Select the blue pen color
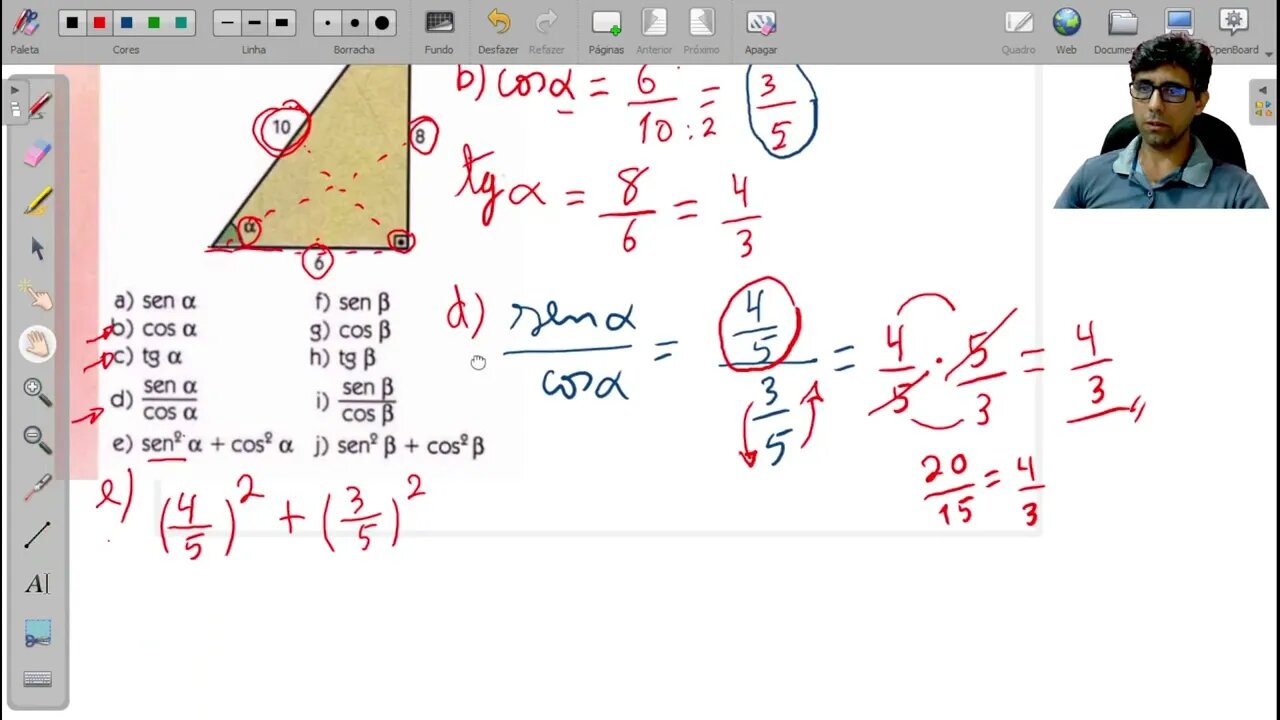The image size is (1280, 720). [x=126, y=23]
